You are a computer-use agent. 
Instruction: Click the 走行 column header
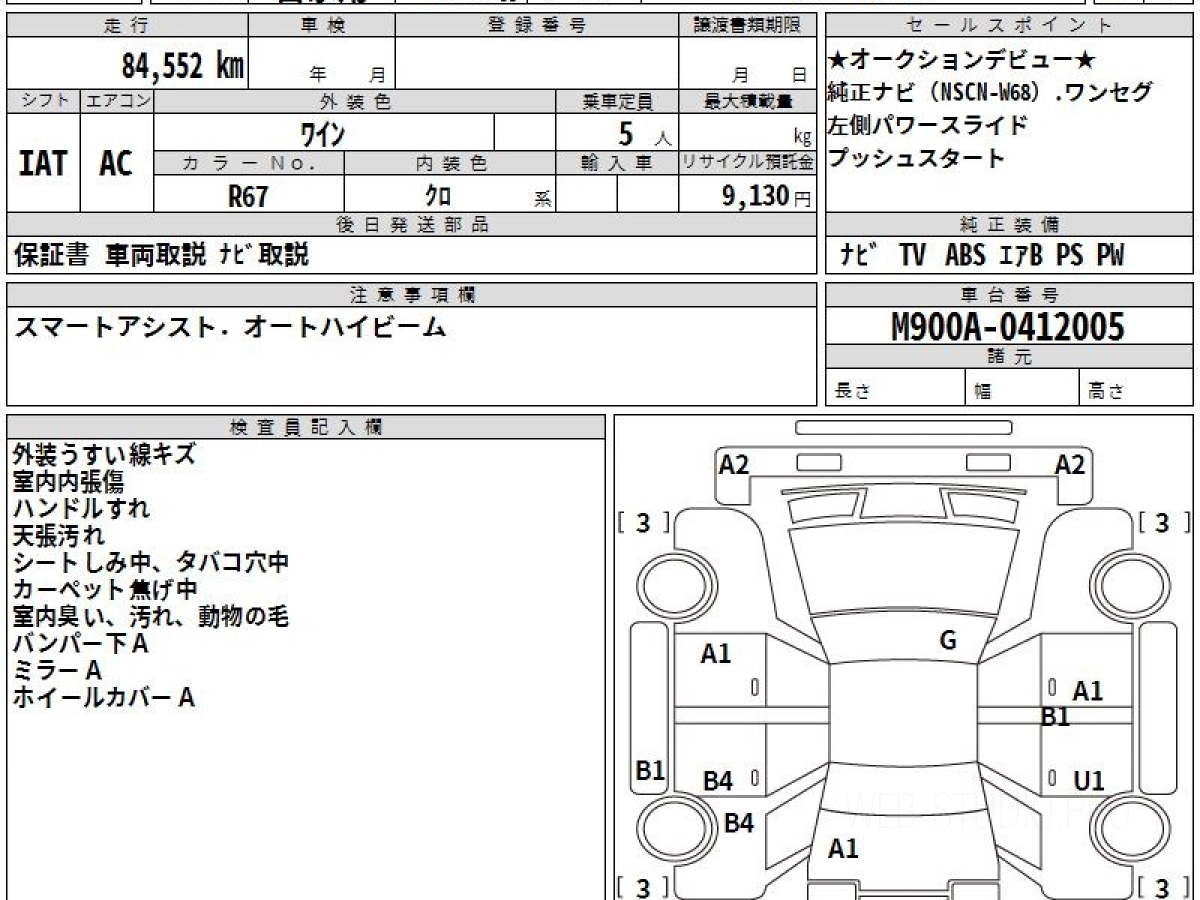tap(126, 26)
